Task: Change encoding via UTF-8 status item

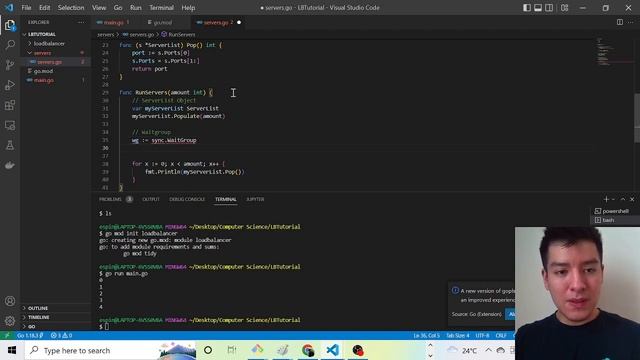Action: 482,336
